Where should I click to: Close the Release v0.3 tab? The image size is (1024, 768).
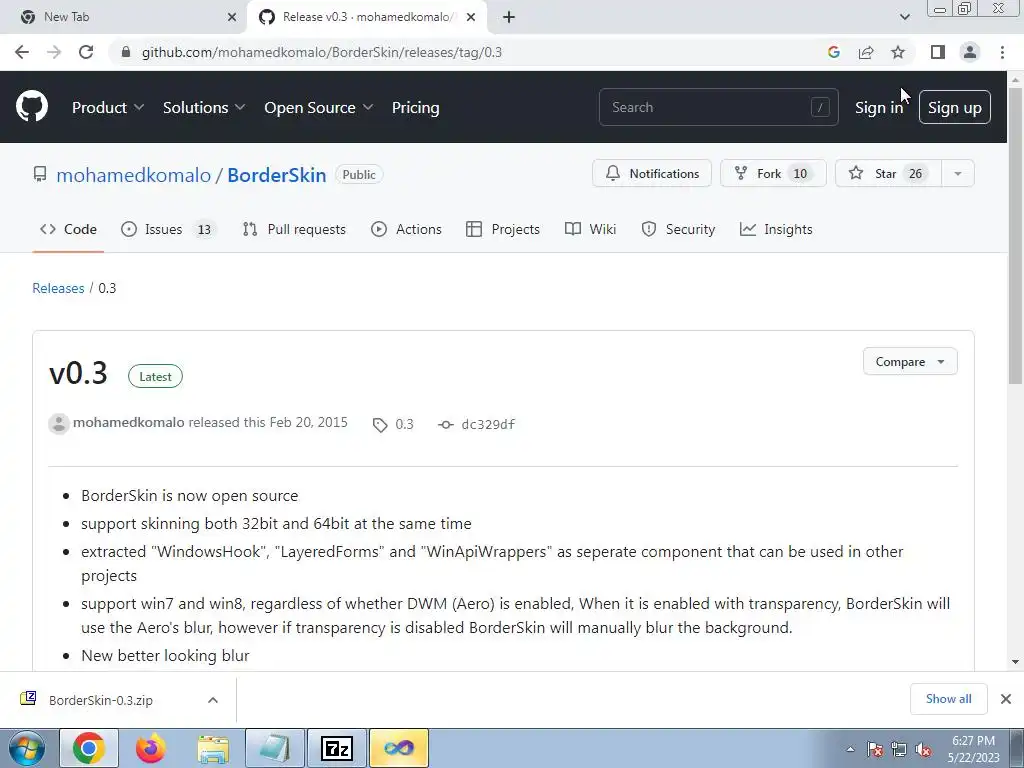[471, 17]
